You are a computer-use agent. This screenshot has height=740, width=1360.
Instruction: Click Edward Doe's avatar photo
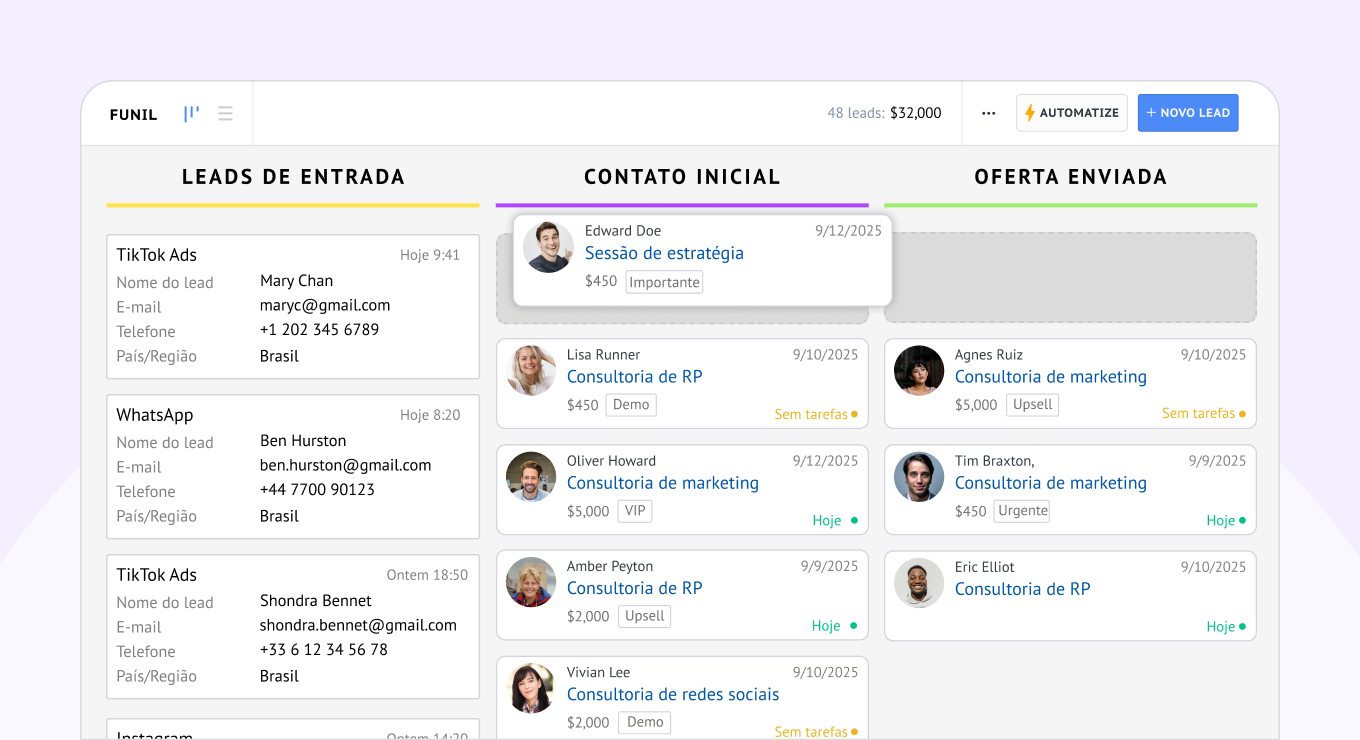click(548, 247)
